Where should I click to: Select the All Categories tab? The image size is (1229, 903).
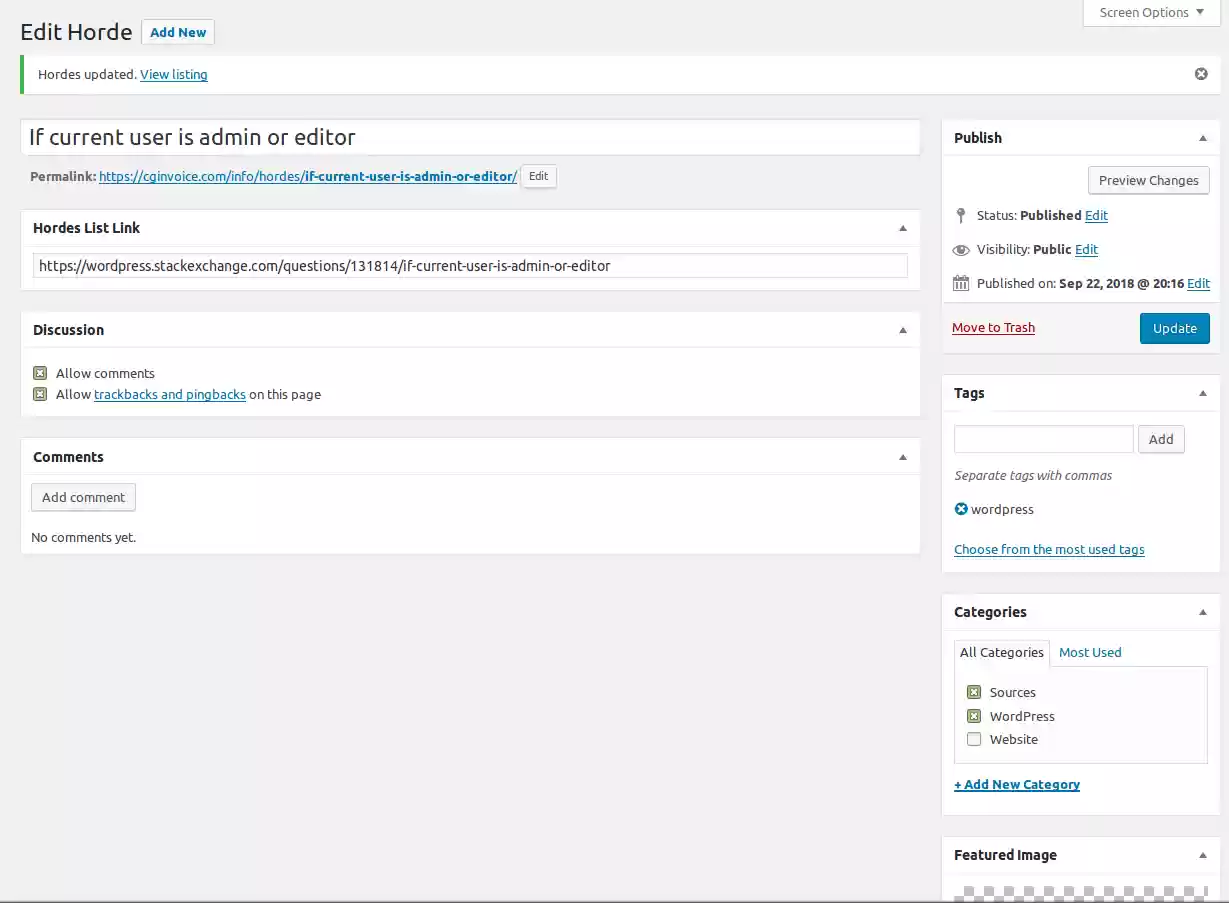1001,652
